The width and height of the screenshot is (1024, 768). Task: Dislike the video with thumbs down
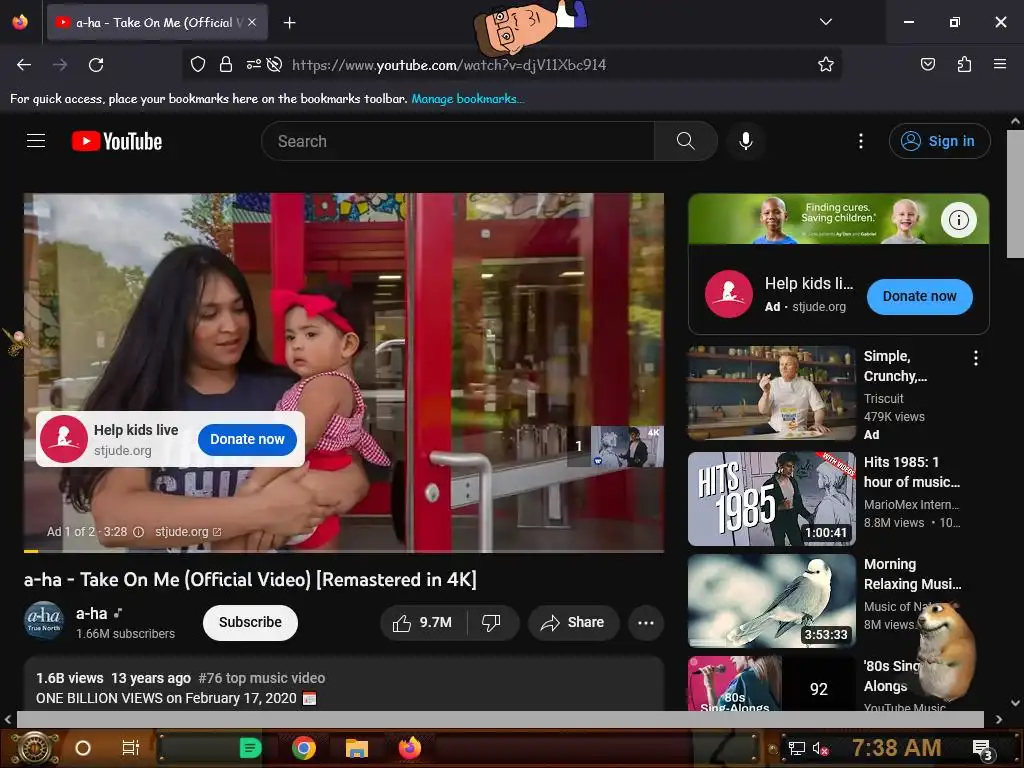point(492,622)
